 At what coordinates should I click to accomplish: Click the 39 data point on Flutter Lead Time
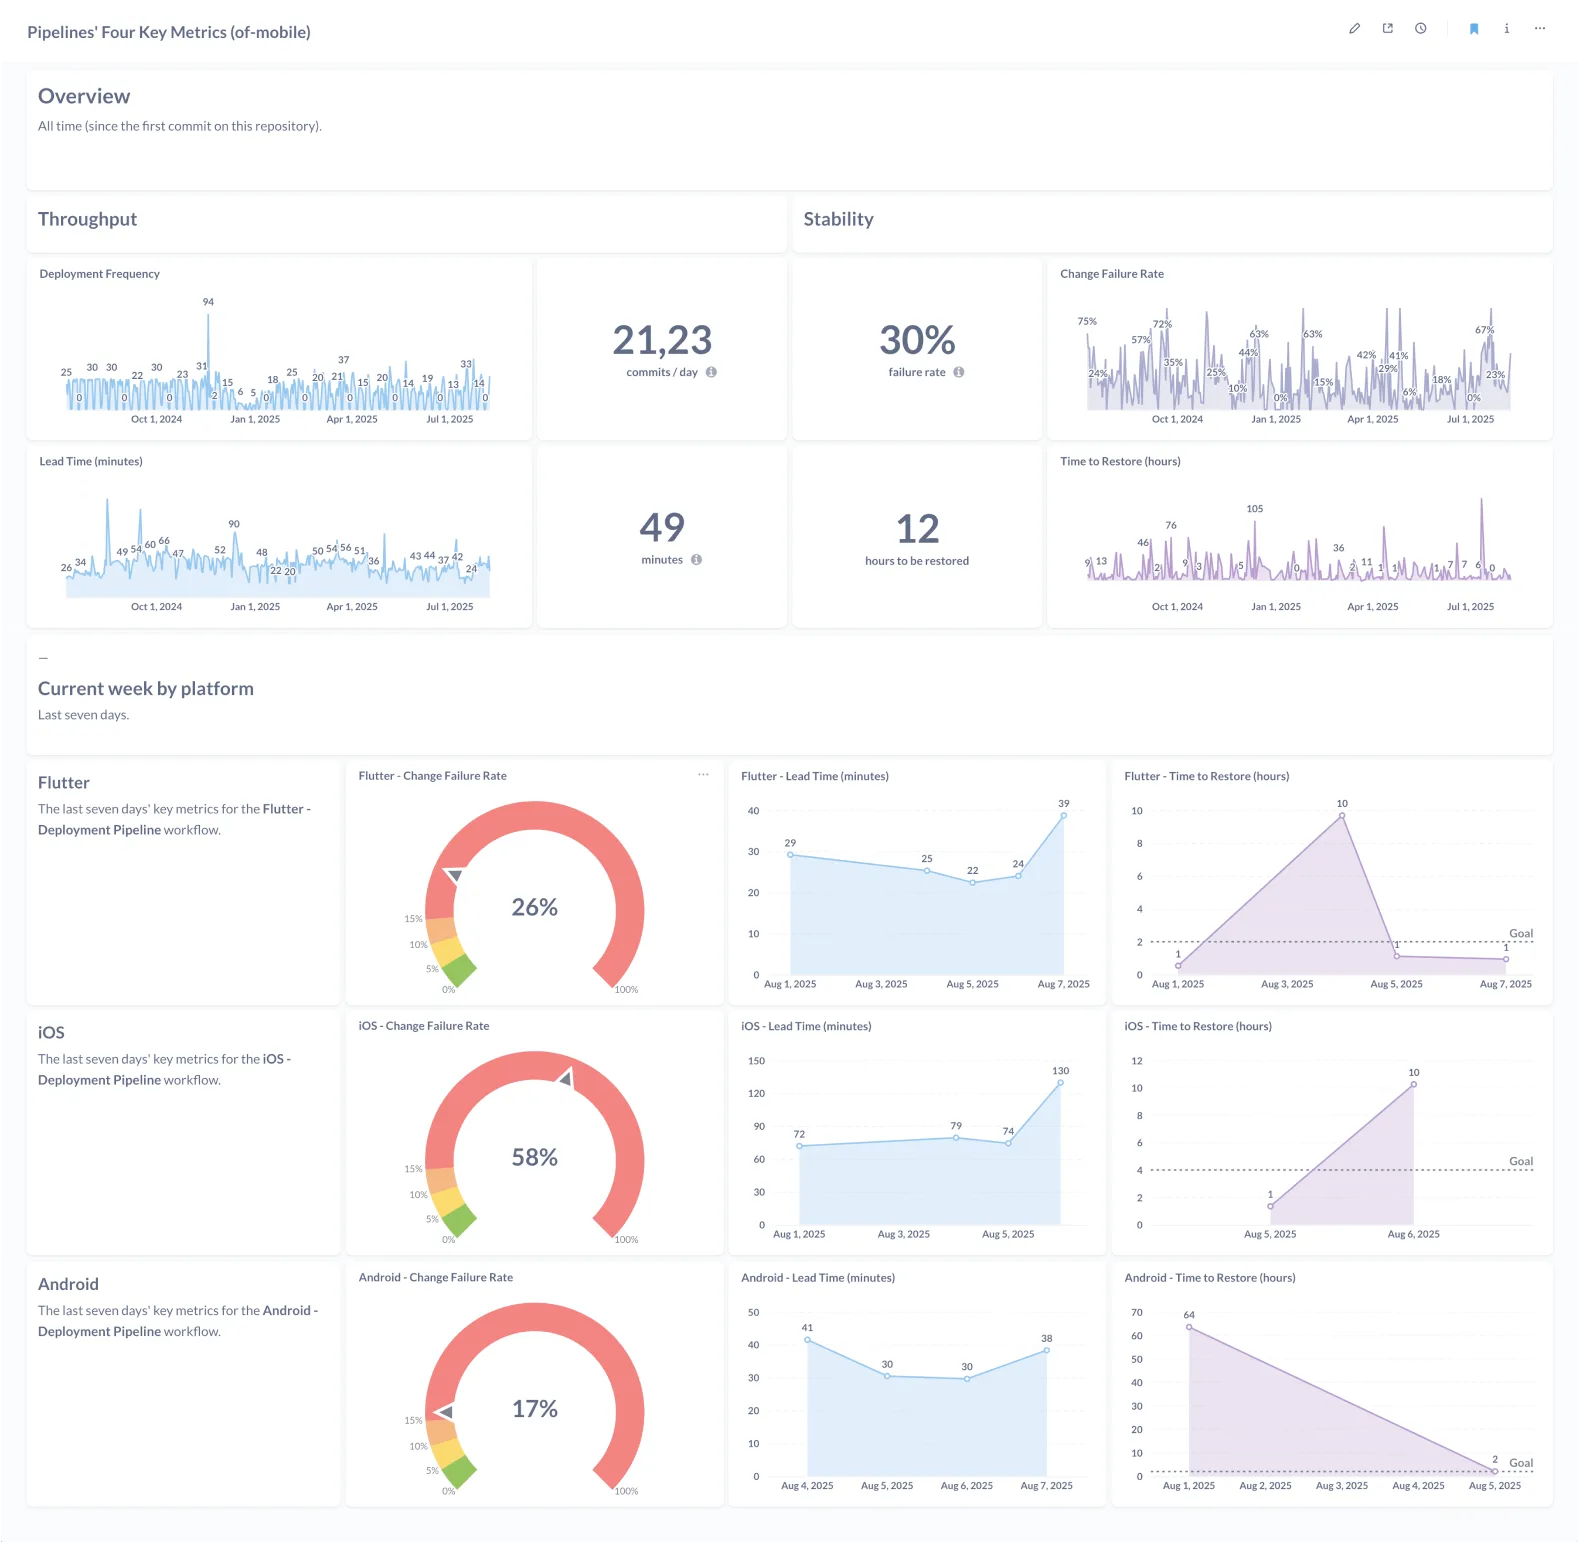click(x=1063, y=816)
